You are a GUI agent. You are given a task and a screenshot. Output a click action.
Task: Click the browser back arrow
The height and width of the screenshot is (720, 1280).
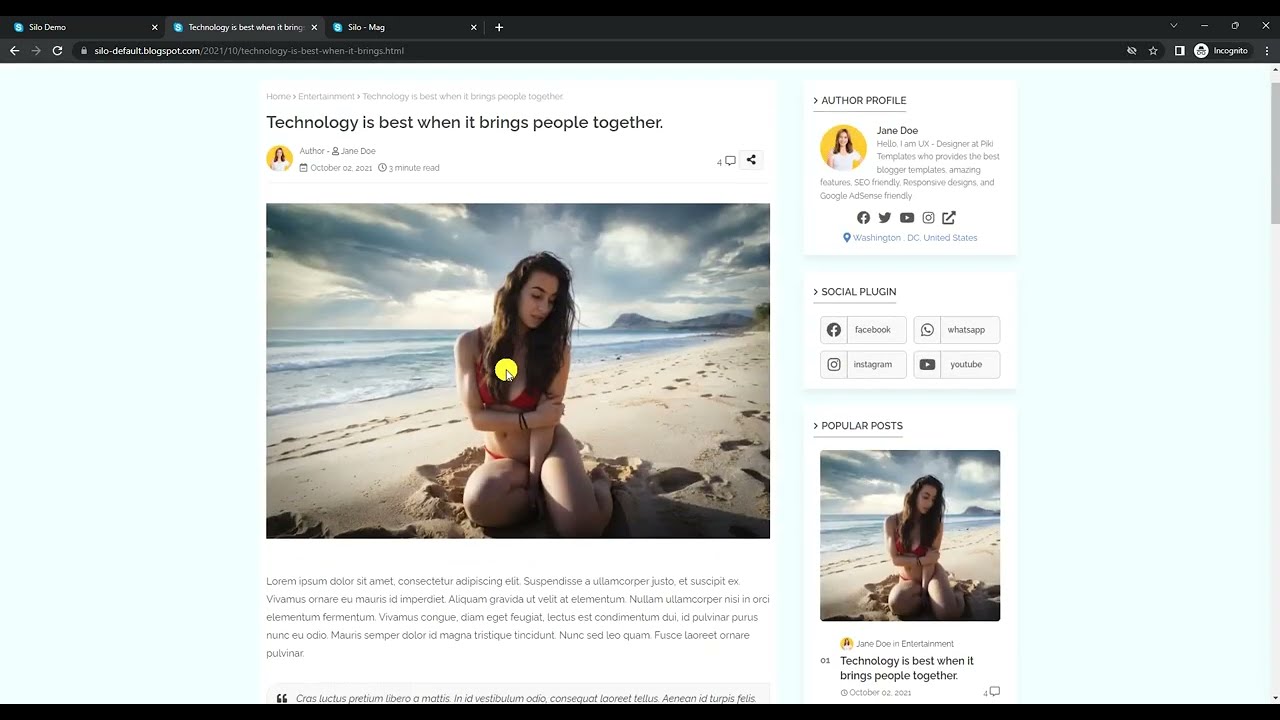click(14, 51)
